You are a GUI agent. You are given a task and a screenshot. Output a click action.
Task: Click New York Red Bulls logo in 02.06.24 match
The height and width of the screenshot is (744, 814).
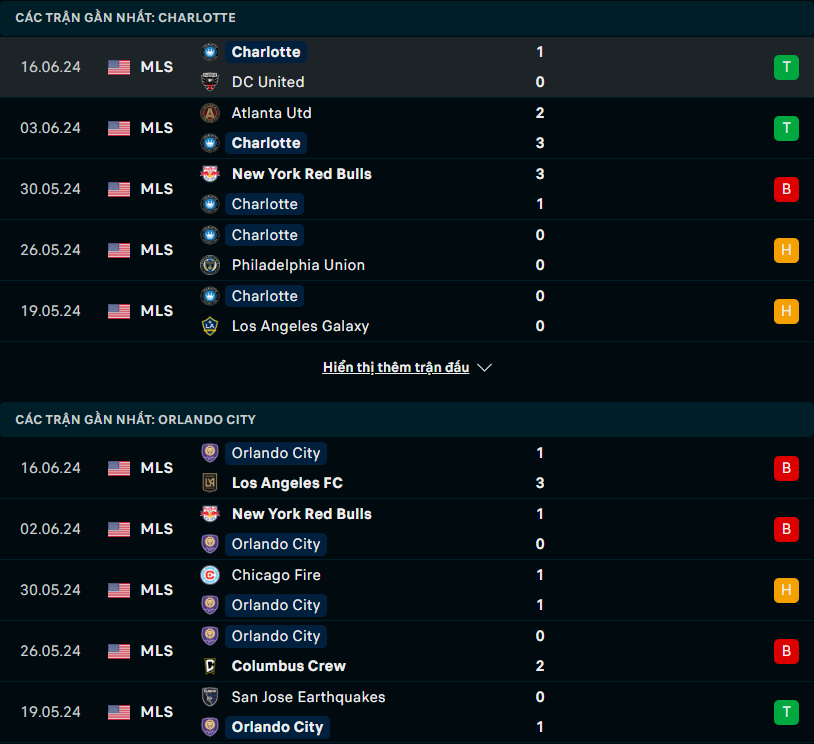tap(210, 514)
